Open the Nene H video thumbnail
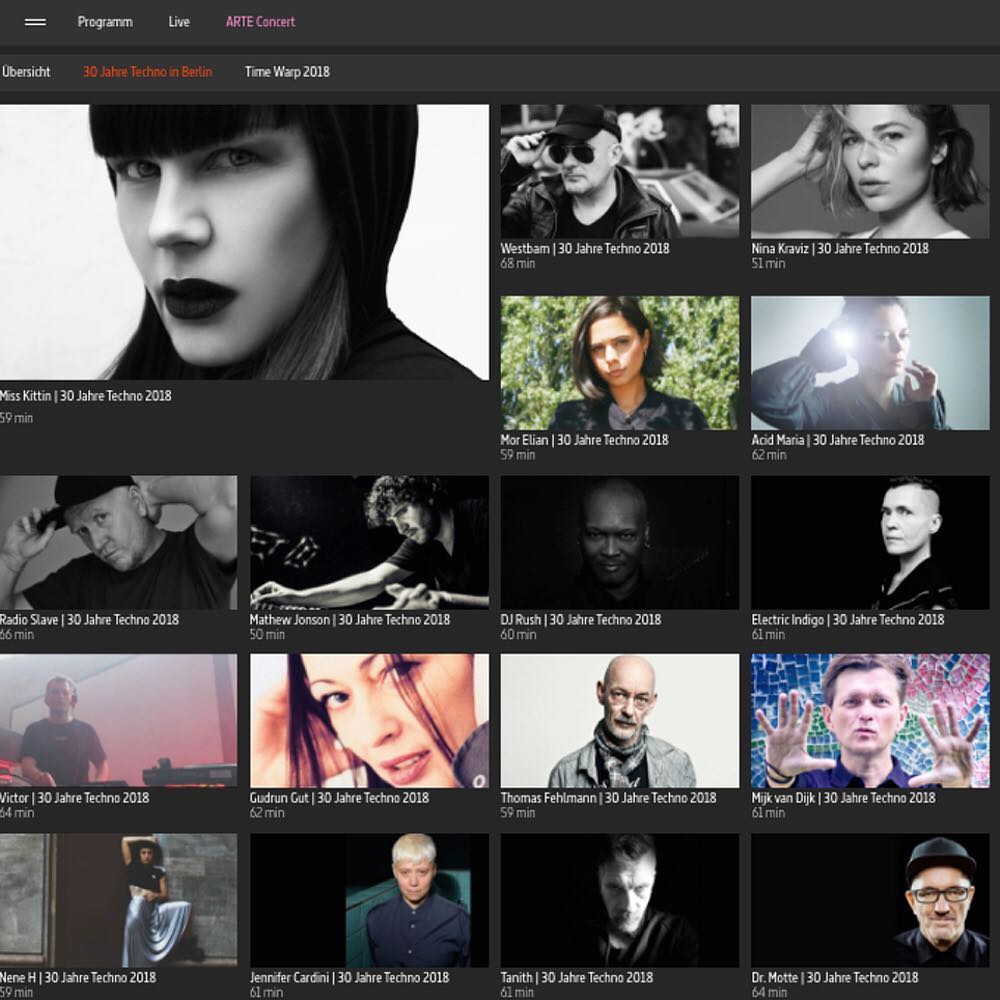Image resolution: width=1000 pixels, height=1000 pixels. tap(119, 901)
